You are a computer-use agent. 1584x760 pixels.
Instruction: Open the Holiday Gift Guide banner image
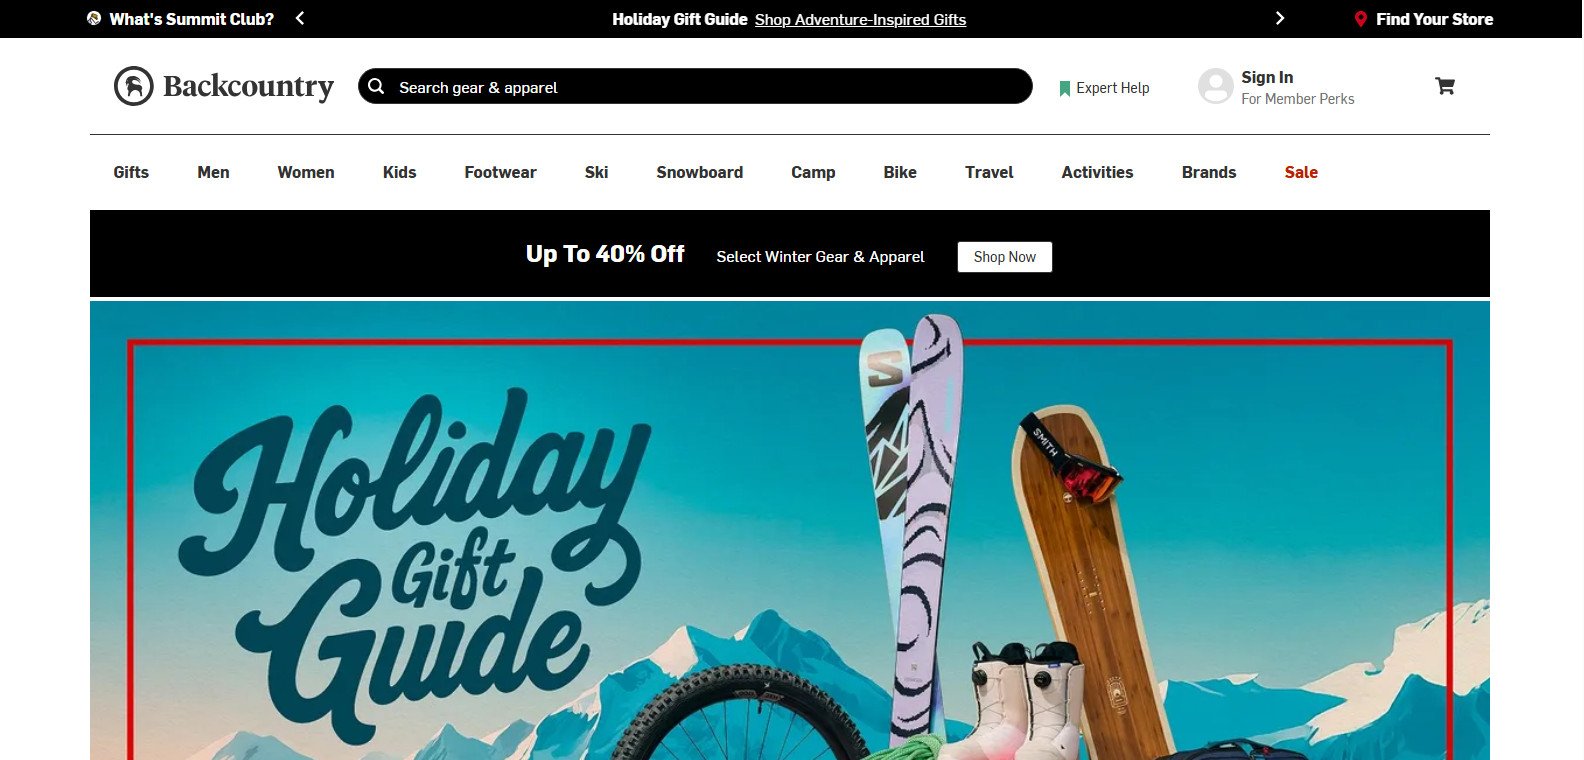coord(790,530)
